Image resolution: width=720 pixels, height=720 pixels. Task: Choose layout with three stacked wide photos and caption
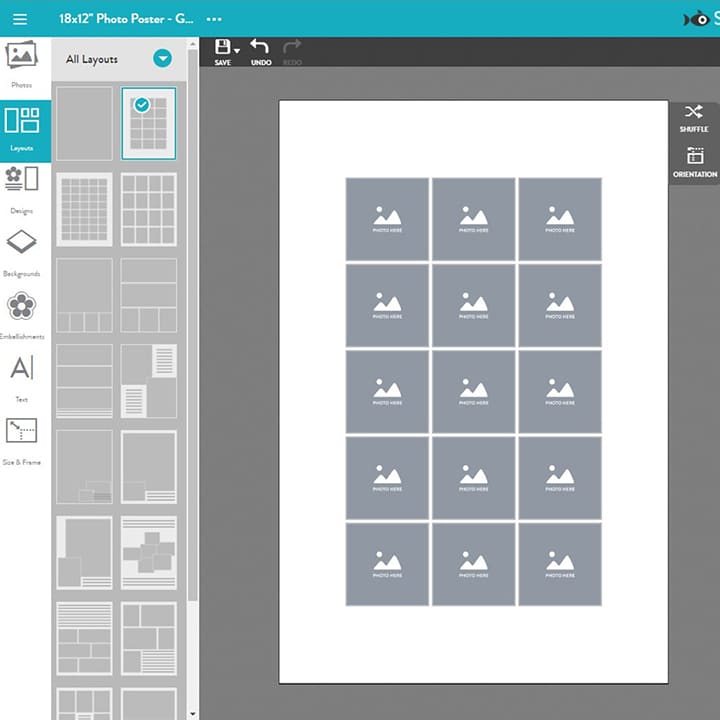point(84,381)
